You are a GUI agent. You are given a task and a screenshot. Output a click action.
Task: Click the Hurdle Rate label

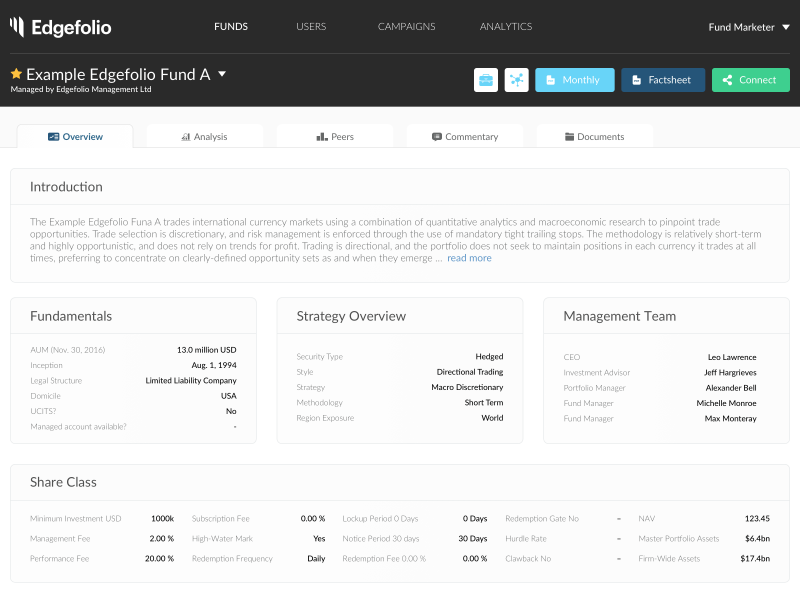[x=526, y=538]
